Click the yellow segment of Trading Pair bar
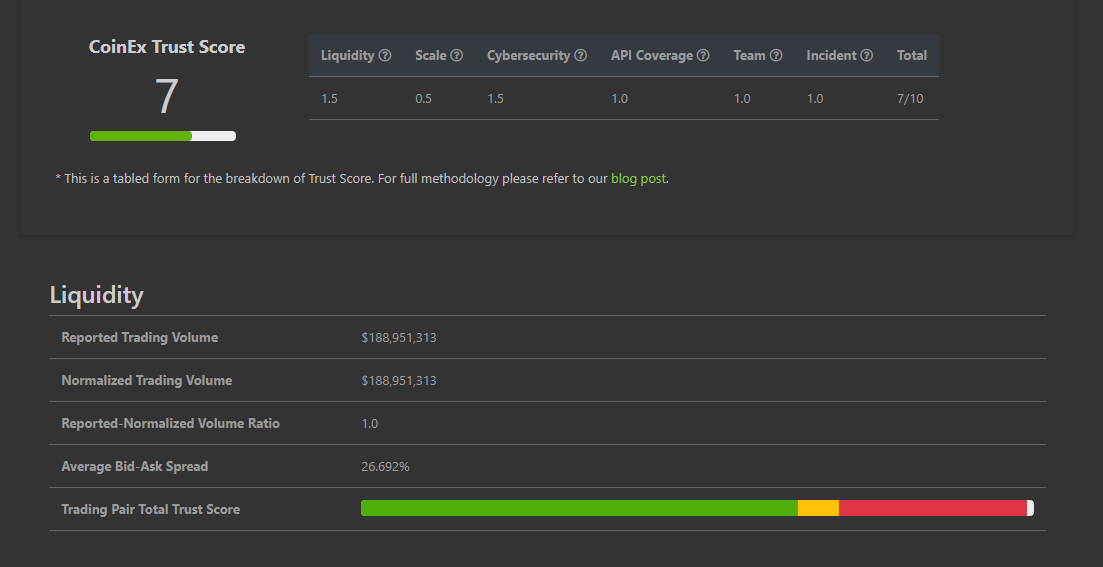The width and height of the screenshot is (1103, 567). [x=819, y=508]
